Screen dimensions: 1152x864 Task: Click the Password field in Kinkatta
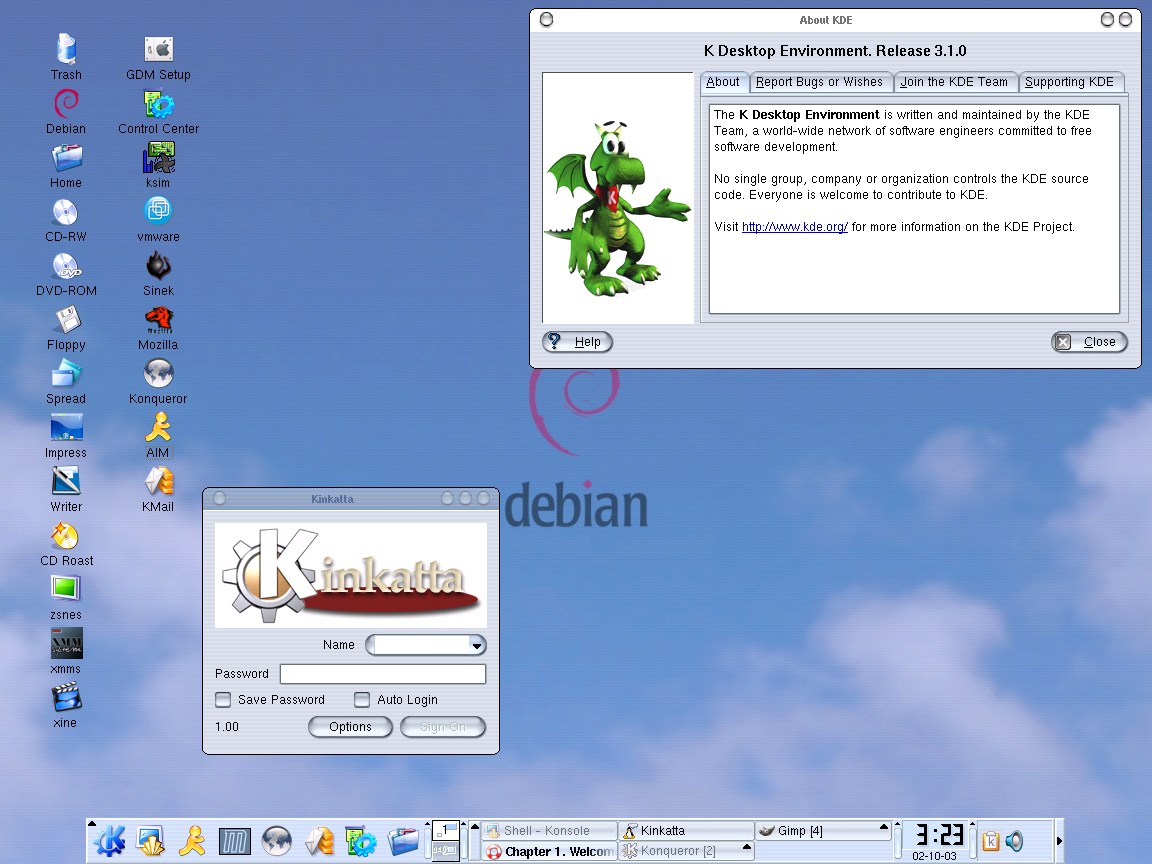coord(383,674)
